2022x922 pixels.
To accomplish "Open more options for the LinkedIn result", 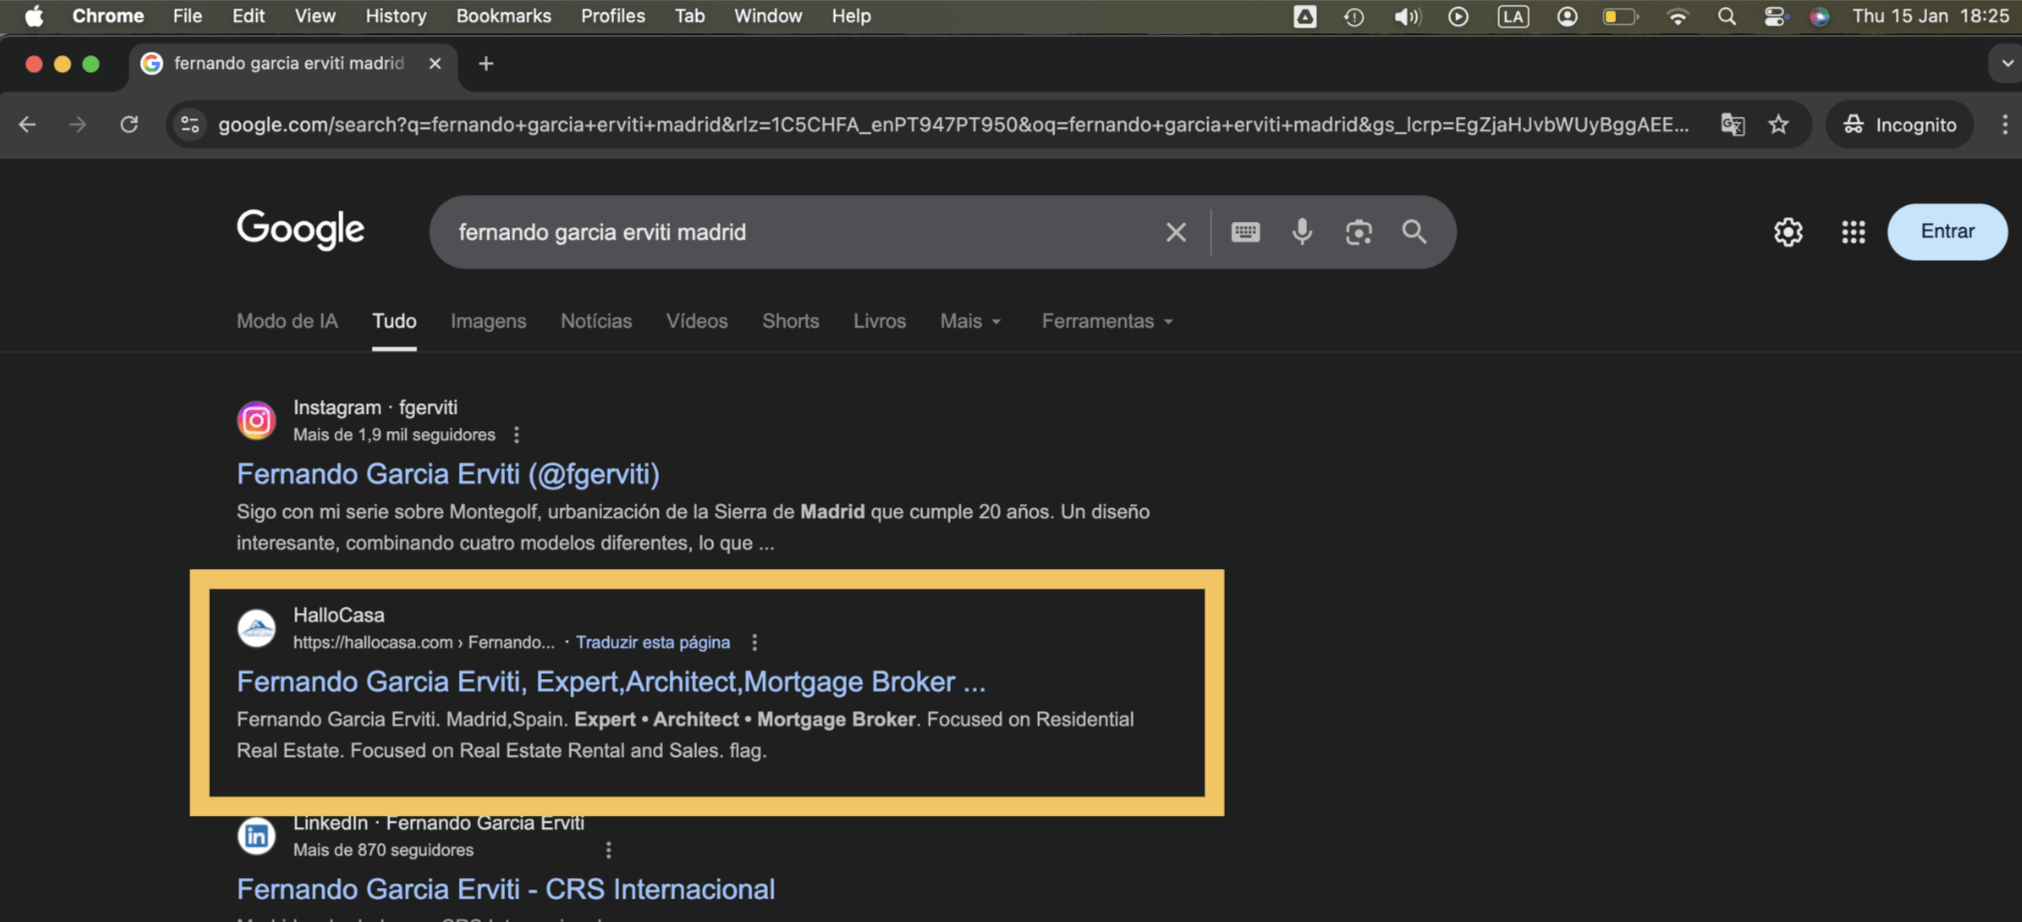I will pyautogui.click(x=608, y=850).
